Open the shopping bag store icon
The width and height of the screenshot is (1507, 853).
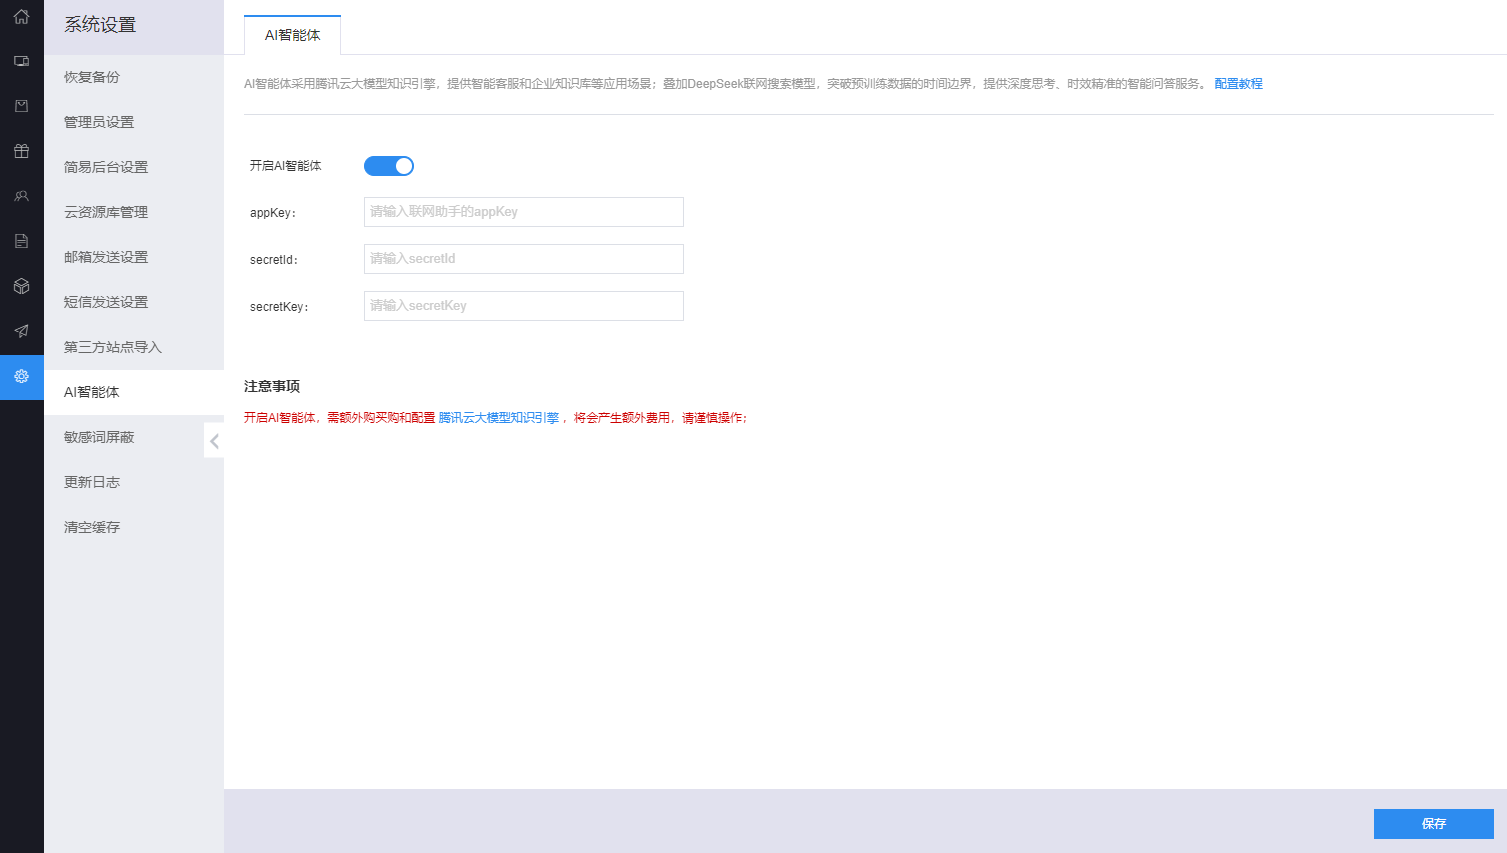point(21,106)
